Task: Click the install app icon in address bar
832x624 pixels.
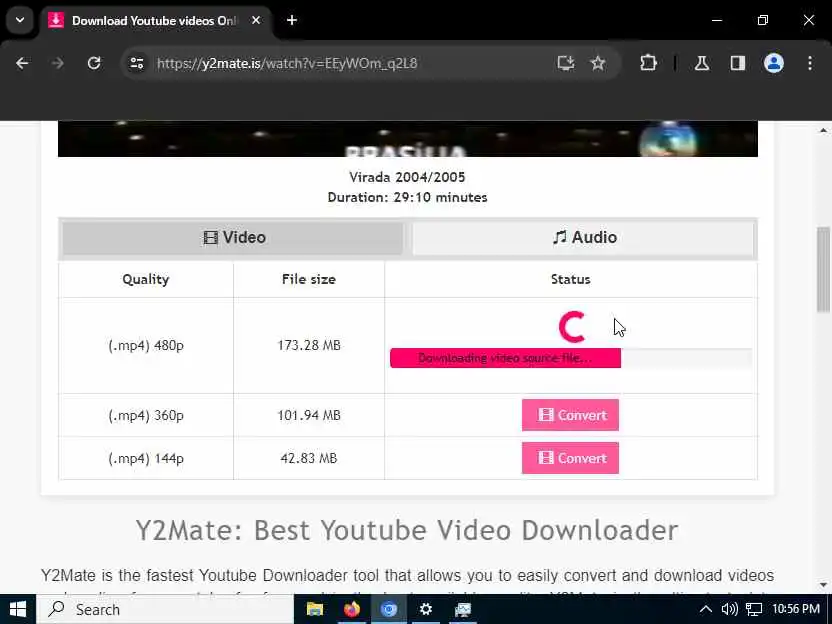Action: pyautogui.click(x=566, y=63)
